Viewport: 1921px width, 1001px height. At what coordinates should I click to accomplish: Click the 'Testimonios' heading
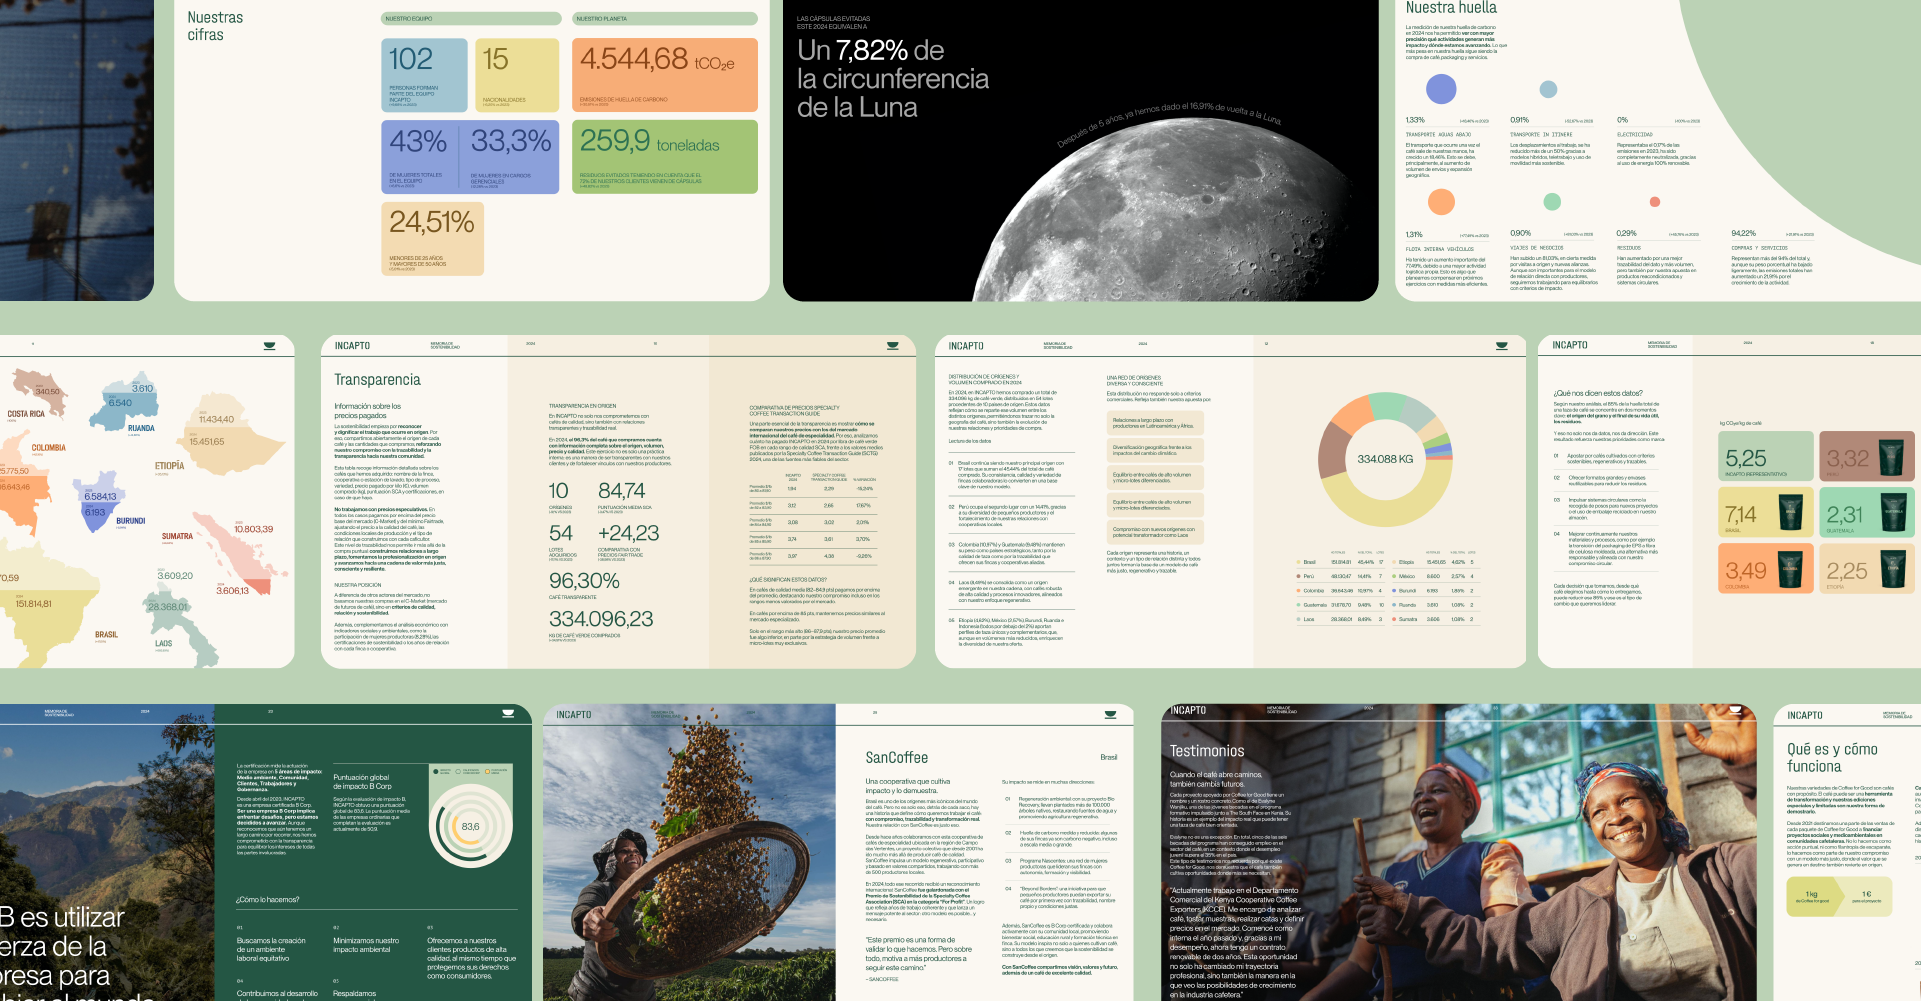tap(1207, 751)
